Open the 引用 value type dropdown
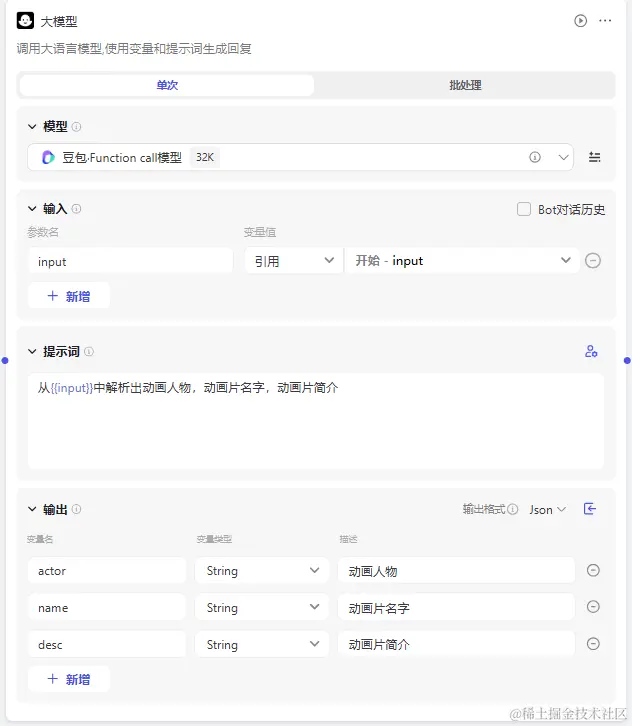Image resolution: width=632 pixels, height=726 pixels. point(294,261)
